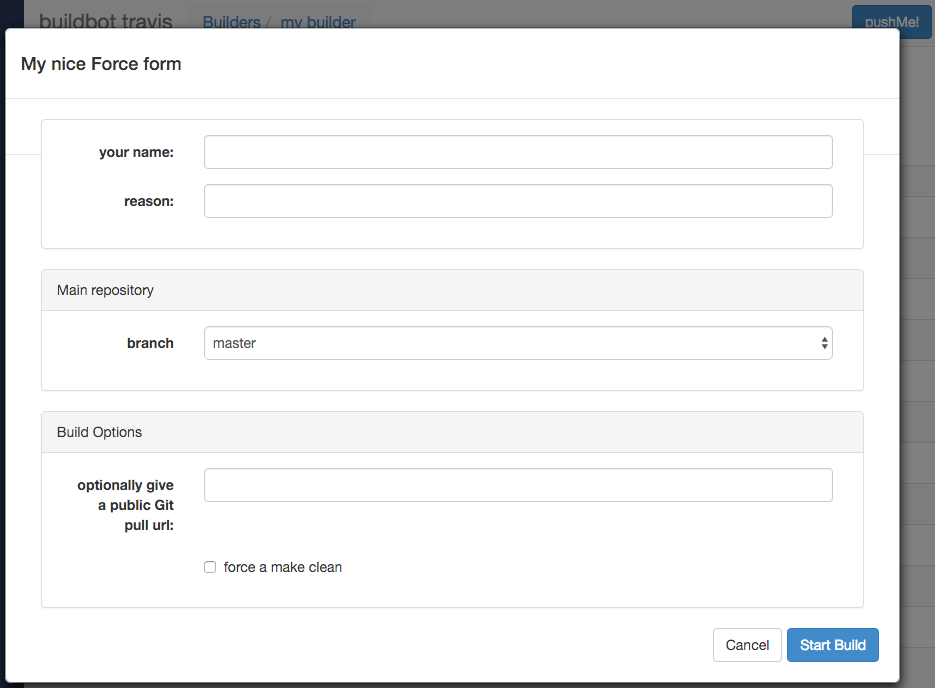Click the 'force a make clean' label text
The height and width of the screenshot is (688, 935).
click(283, 567)
